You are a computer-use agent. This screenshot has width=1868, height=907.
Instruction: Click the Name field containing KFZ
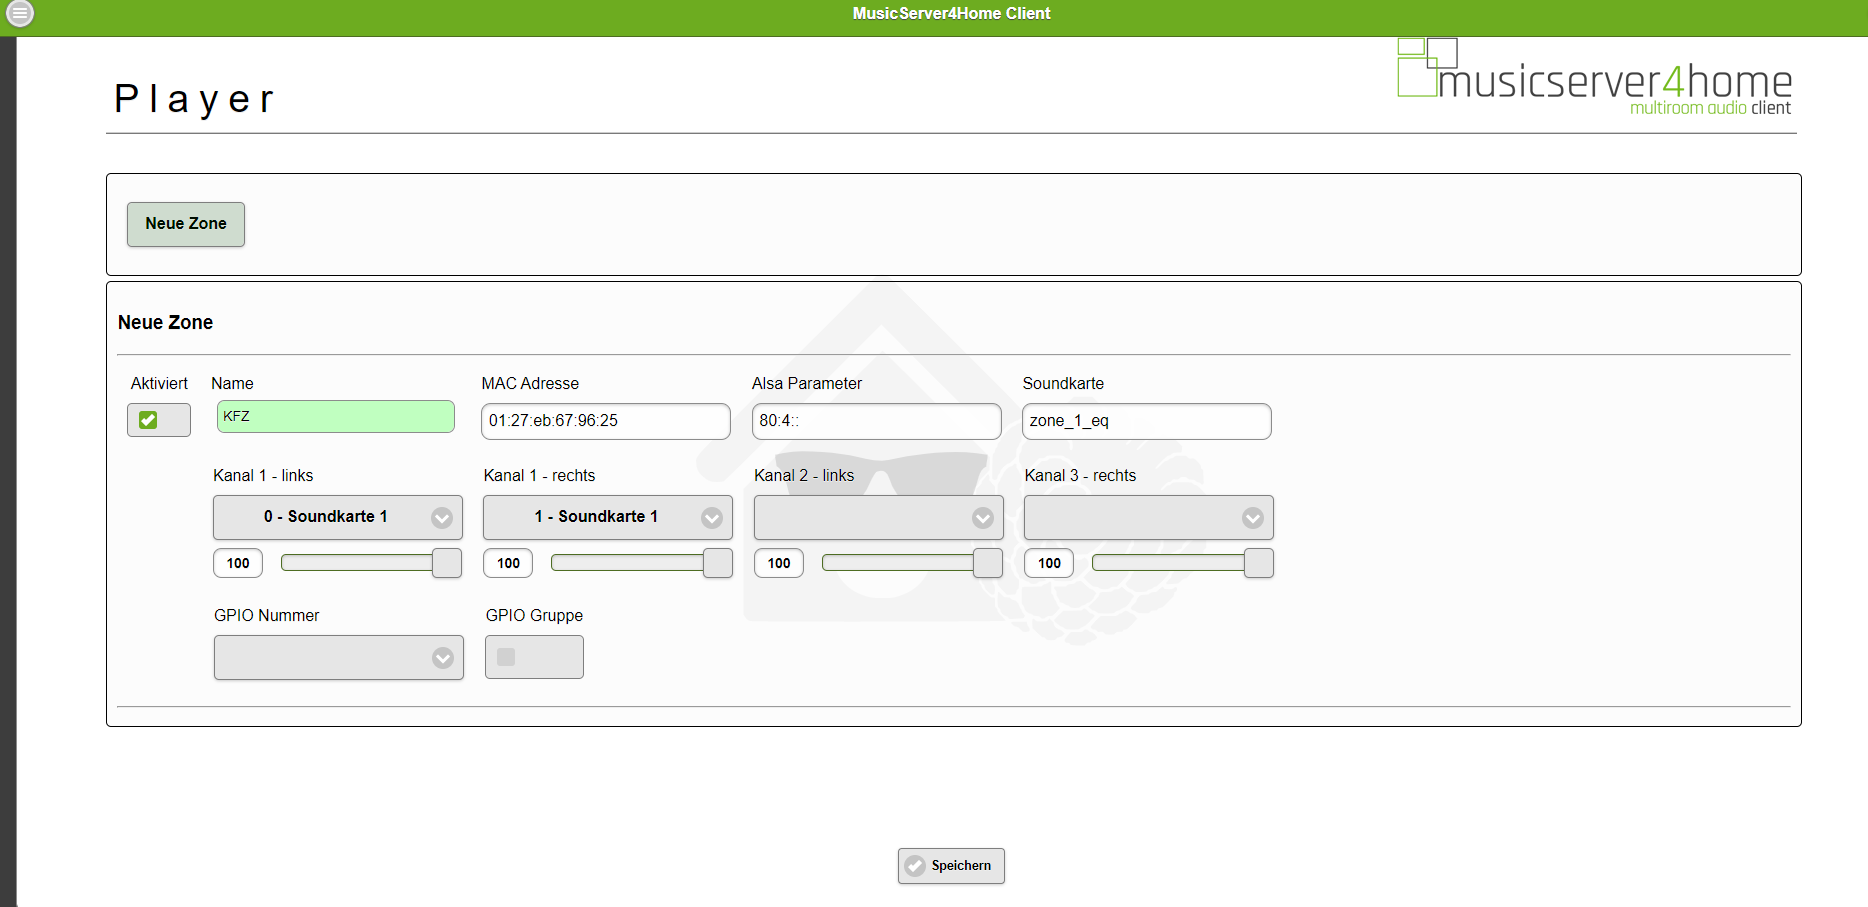point(335,417)
